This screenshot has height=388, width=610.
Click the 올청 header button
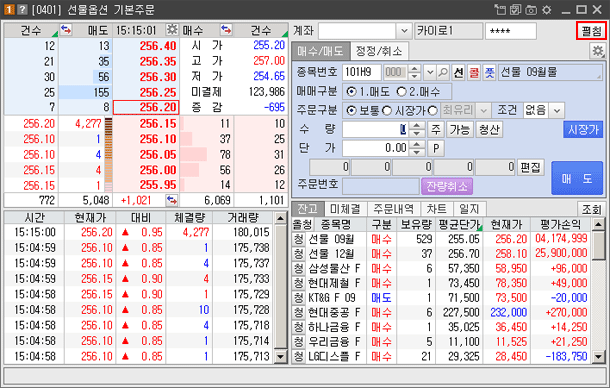click(x=302, y=224)
